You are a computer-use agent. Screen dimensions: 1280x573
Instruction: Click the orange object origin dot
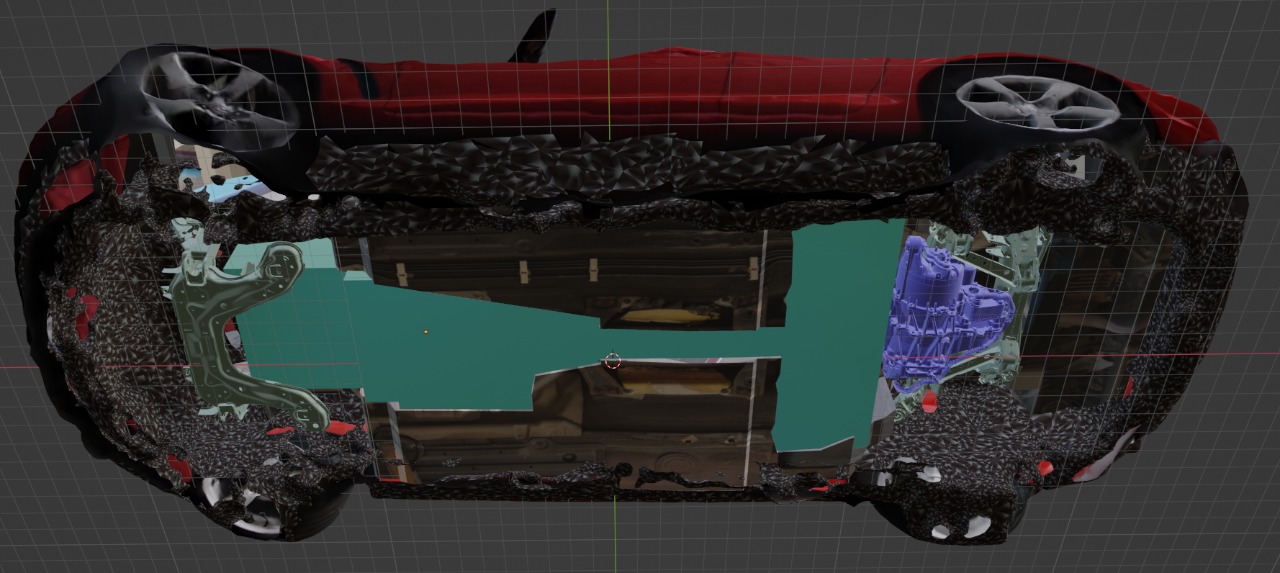pos(426,332)
